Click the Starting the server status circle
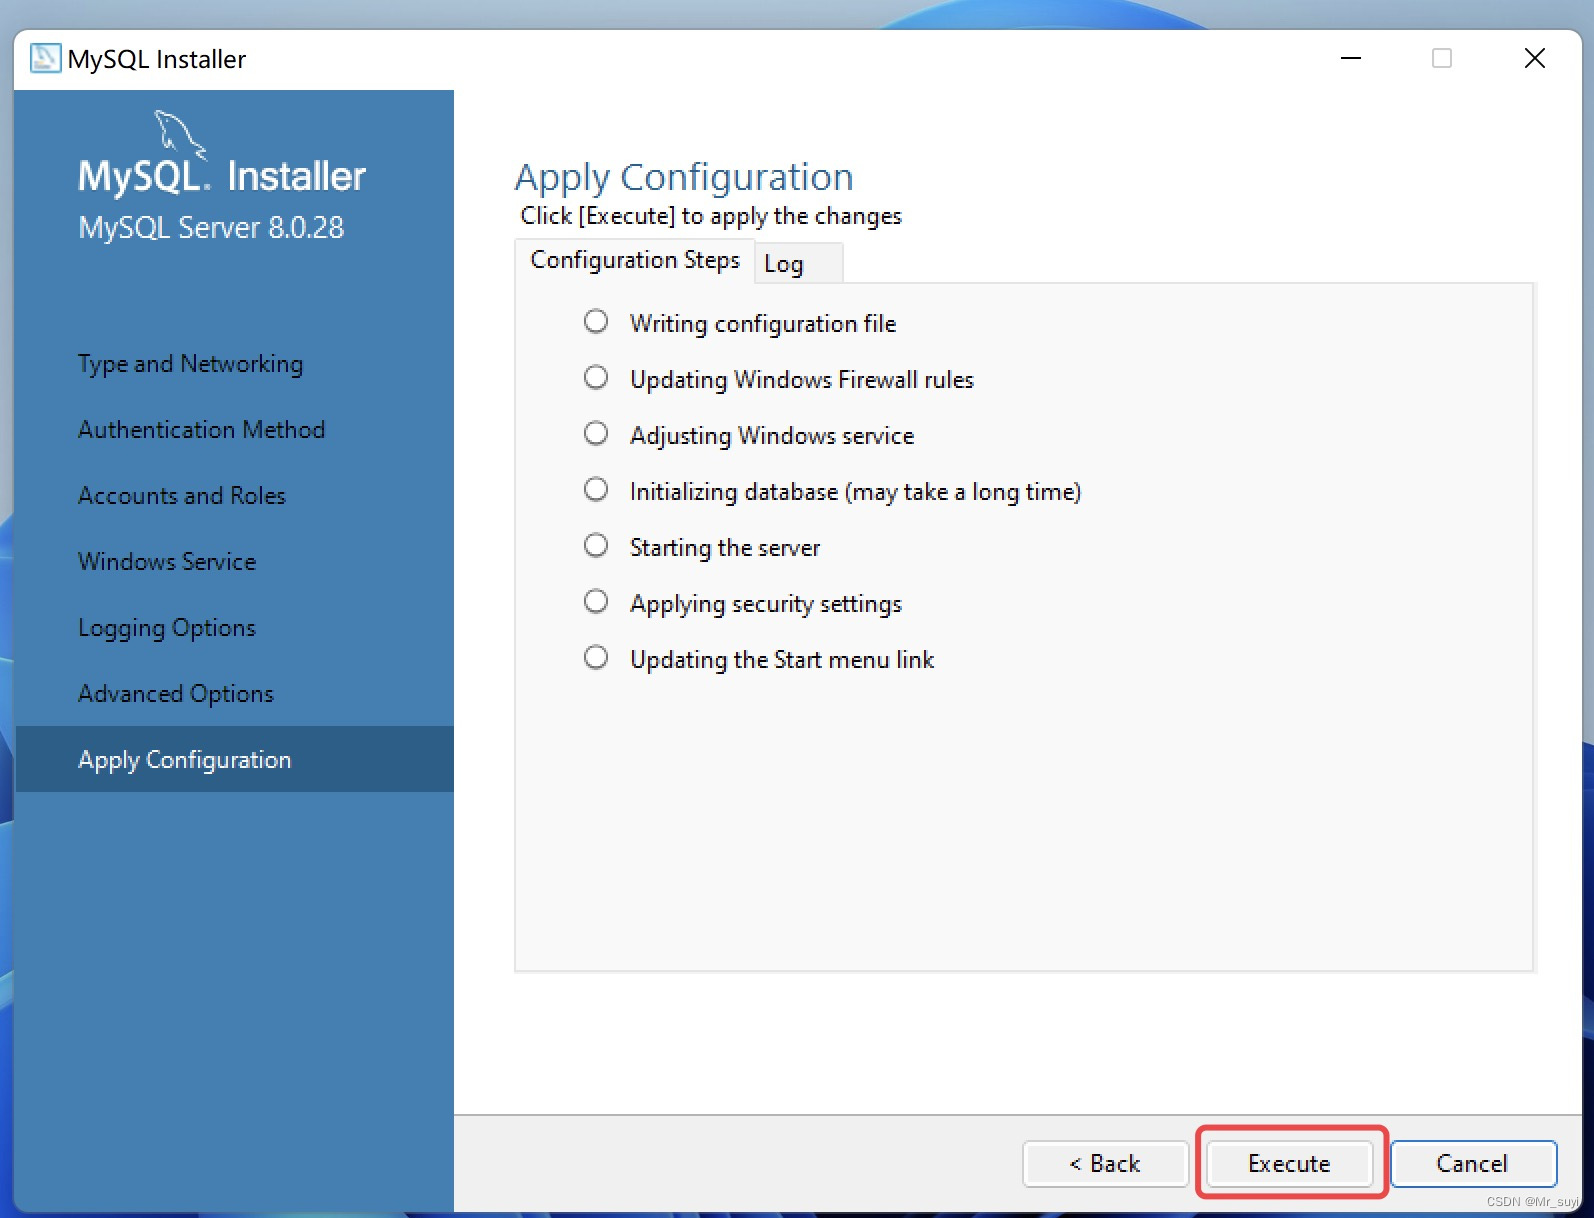This screenshot has width=1594, height=1218. point(596,545)
